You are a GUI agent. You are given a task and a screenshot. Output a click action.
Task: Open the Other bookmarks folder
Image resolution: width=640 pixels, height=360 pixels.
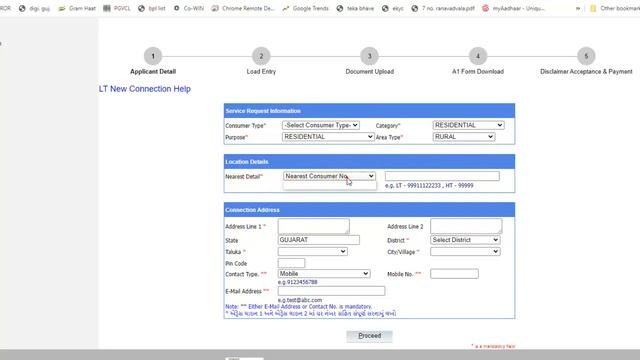(615, 8)
